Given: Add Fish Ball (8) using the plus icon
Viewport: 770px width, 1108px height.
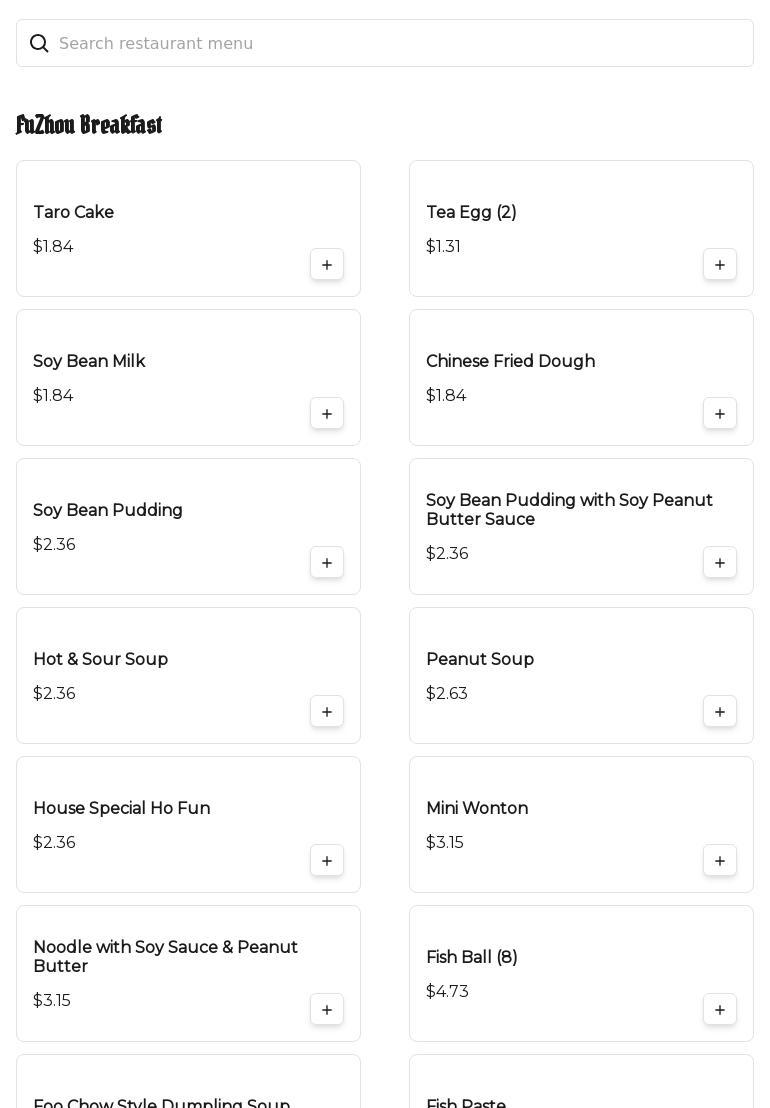Looking at the screenshot, I should pos(720,1010).
